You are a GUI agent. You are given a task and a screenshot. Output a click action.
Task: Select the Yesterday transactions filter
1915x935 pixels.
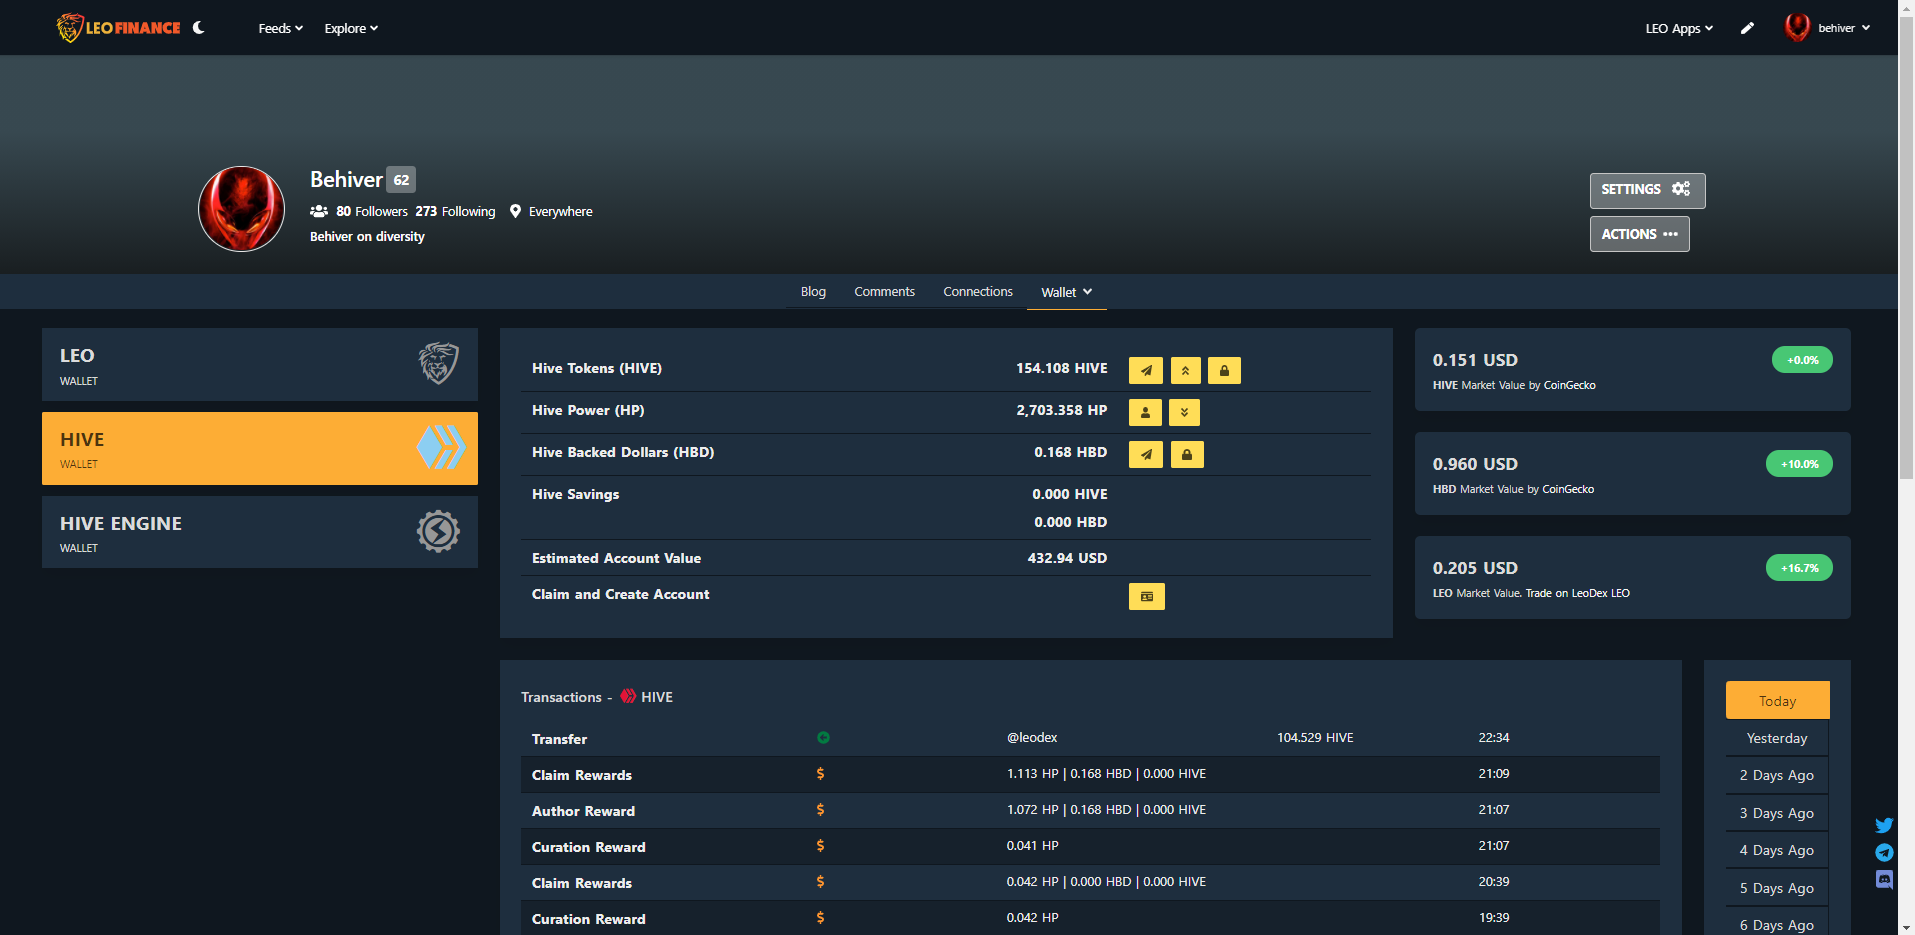point(1777,738)
